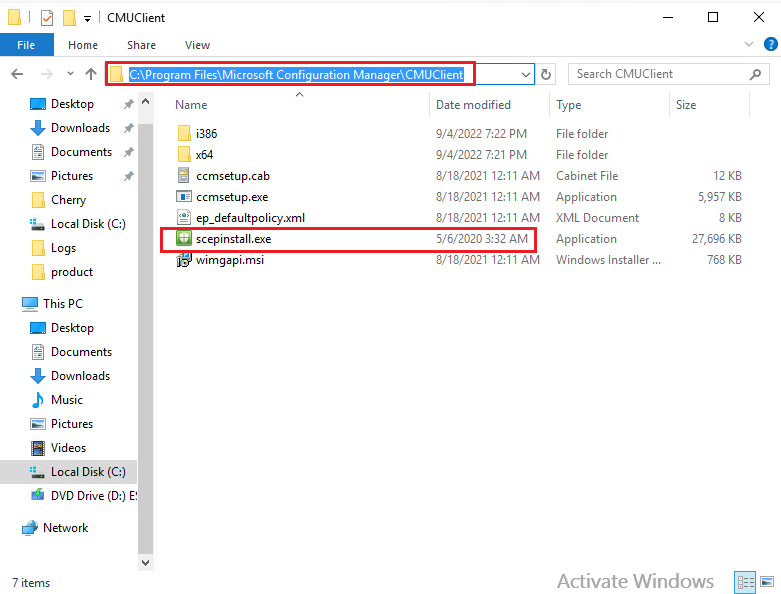Sort by the Type column header
Viewport: 781px width, 594px height.
tap(569, 105)
